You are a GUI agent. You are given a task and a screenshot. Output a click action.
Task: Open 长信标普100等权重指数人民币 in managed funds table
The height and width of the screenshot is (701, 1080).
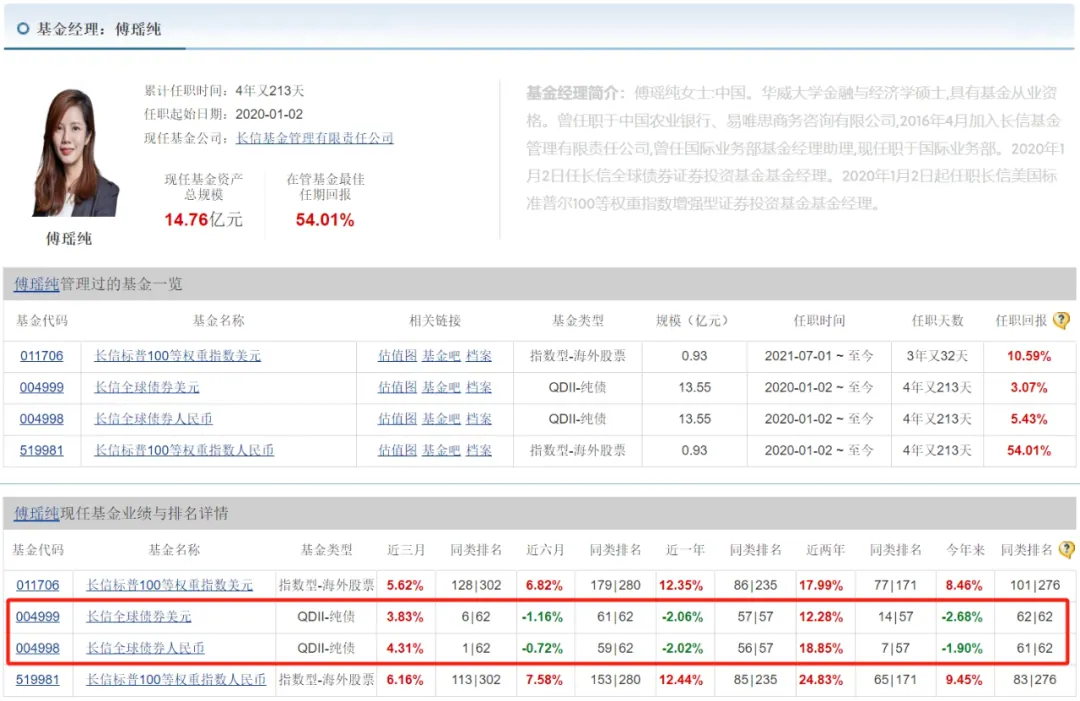tap(184, 450)
